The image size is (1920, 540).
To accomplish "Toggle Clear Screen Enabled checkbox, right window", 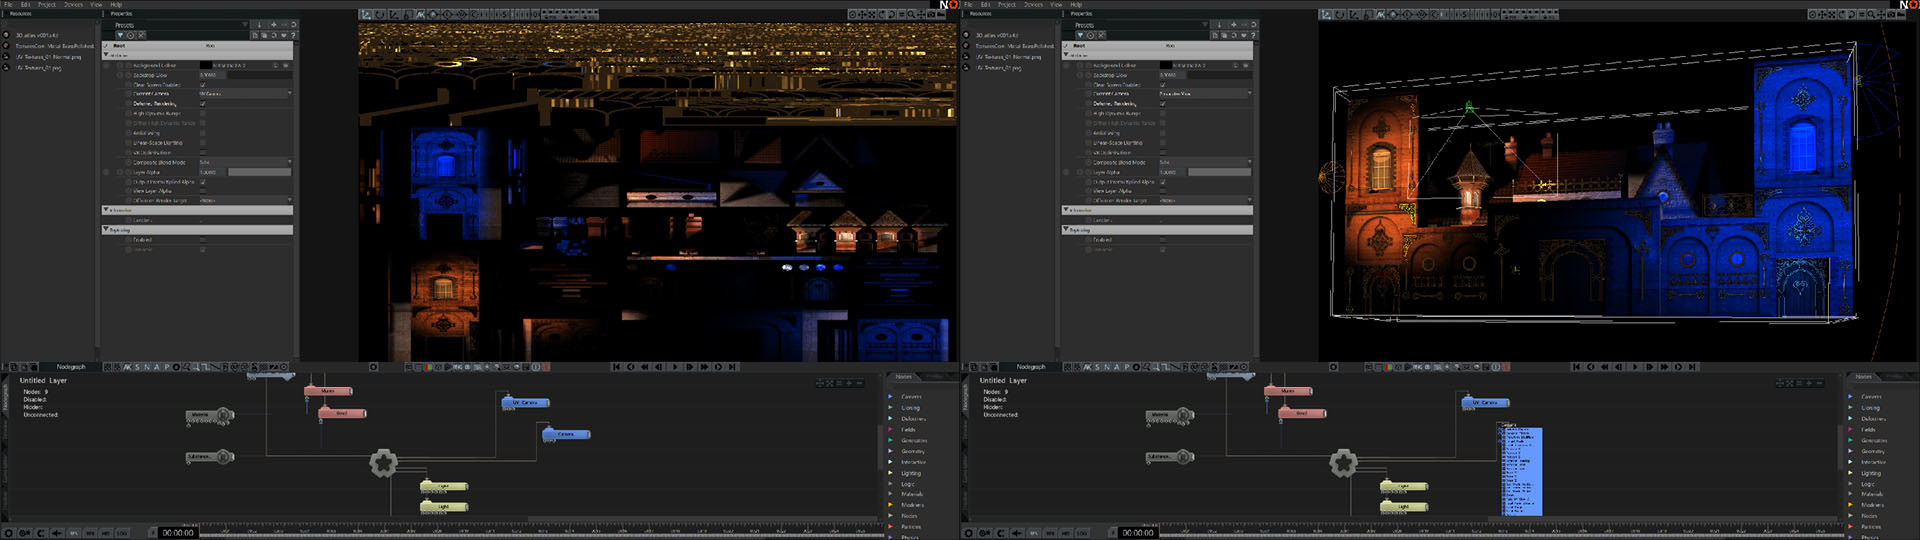I will tap(1163, 84).
